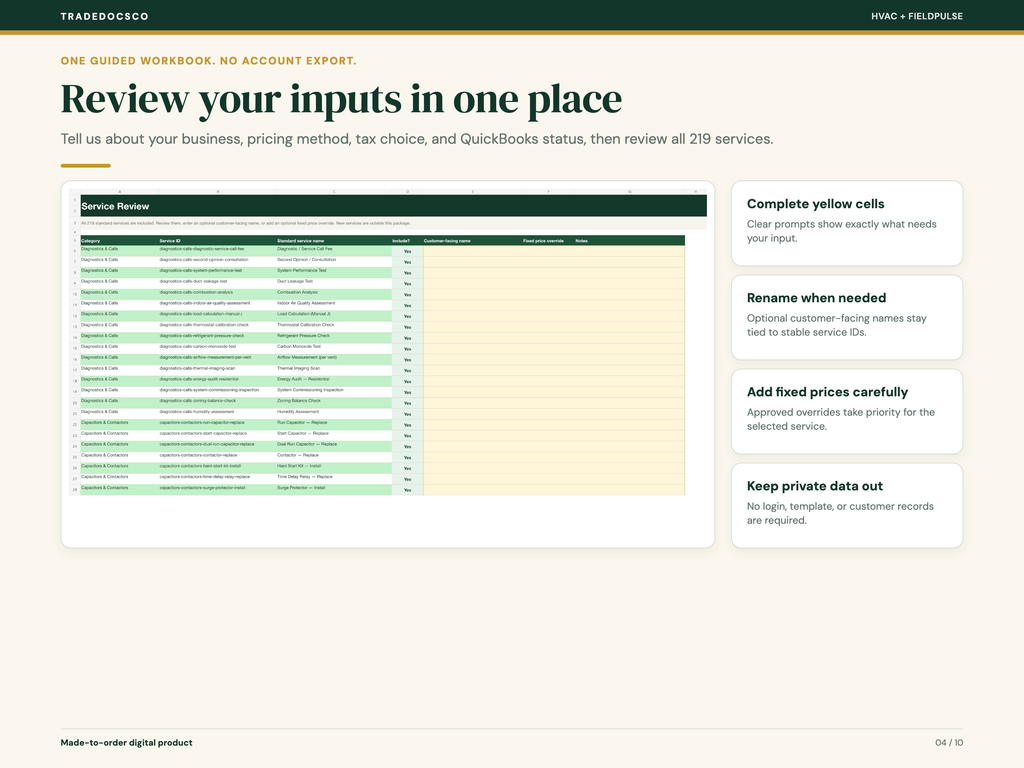Click 'No login, template, or customer records' description
This screenshot has width=1024, height=768.
[x=840, y=513]
